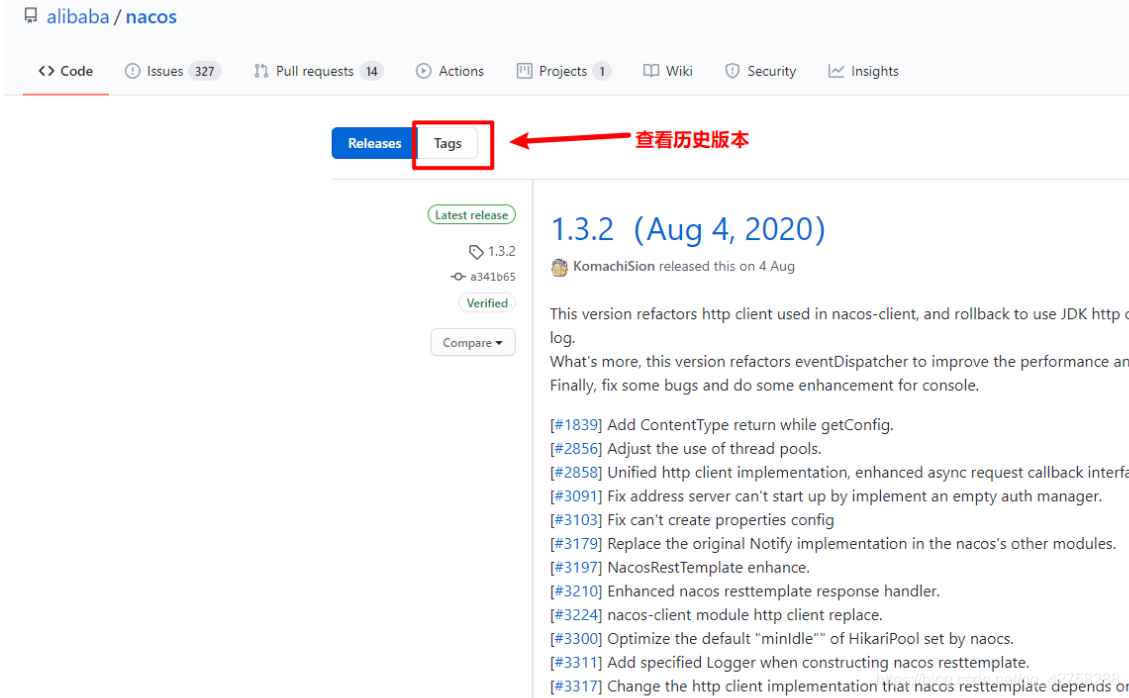The width and height of the screenshot is (1129, 698).
Task: Click text 'NacosRestTemplate enhance.'
Action: click(709, 568)
